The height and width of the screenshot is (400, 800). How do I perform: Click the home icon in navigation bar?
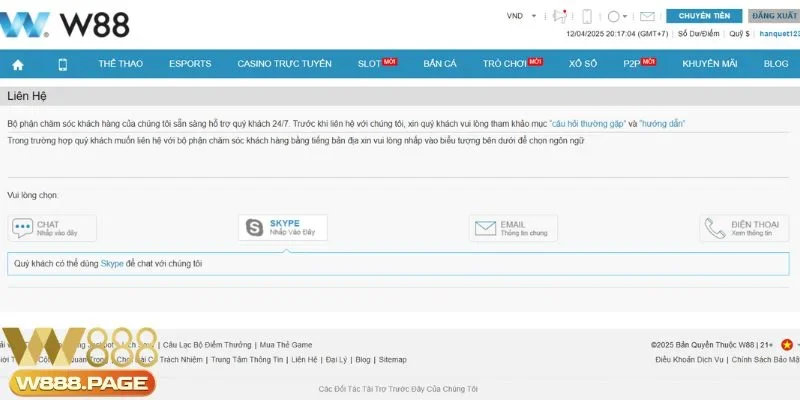point(18,64)
